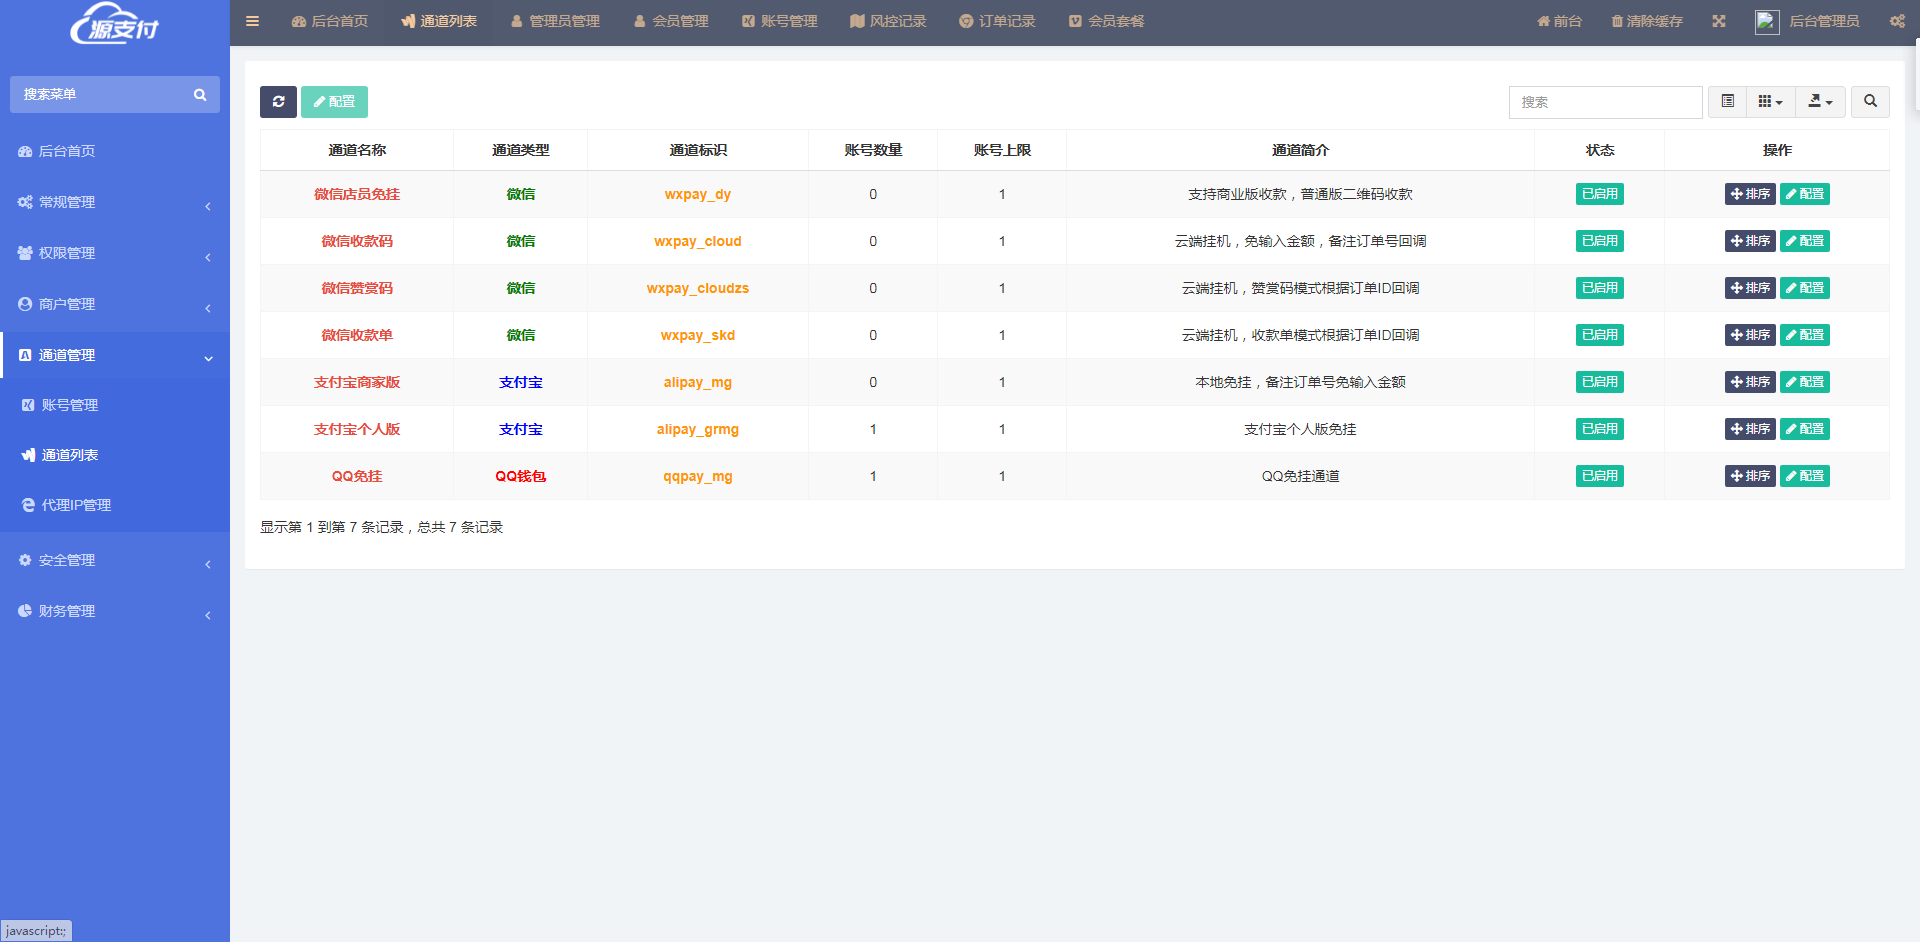Open the 后台管理员 user menu
The image size is (1920, 942).
[x=1808, y=21]
